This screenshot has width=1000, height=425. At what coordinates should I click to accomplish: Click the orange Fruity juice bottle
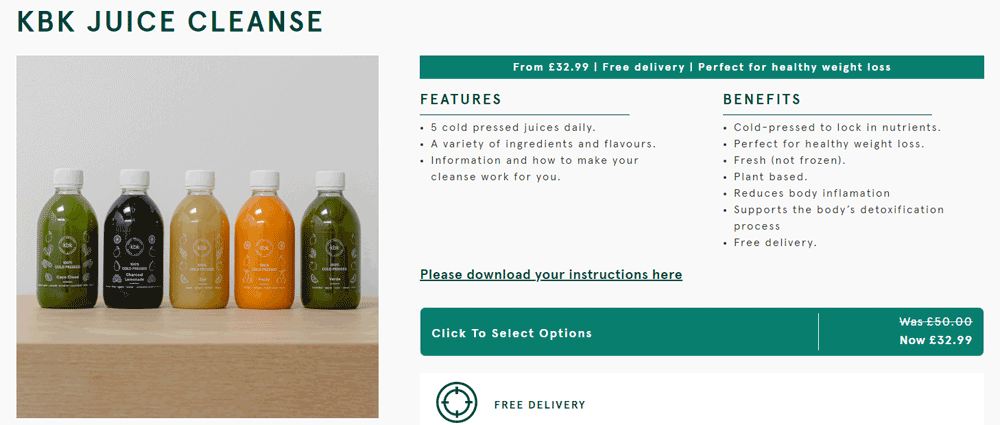coord(265,239)
